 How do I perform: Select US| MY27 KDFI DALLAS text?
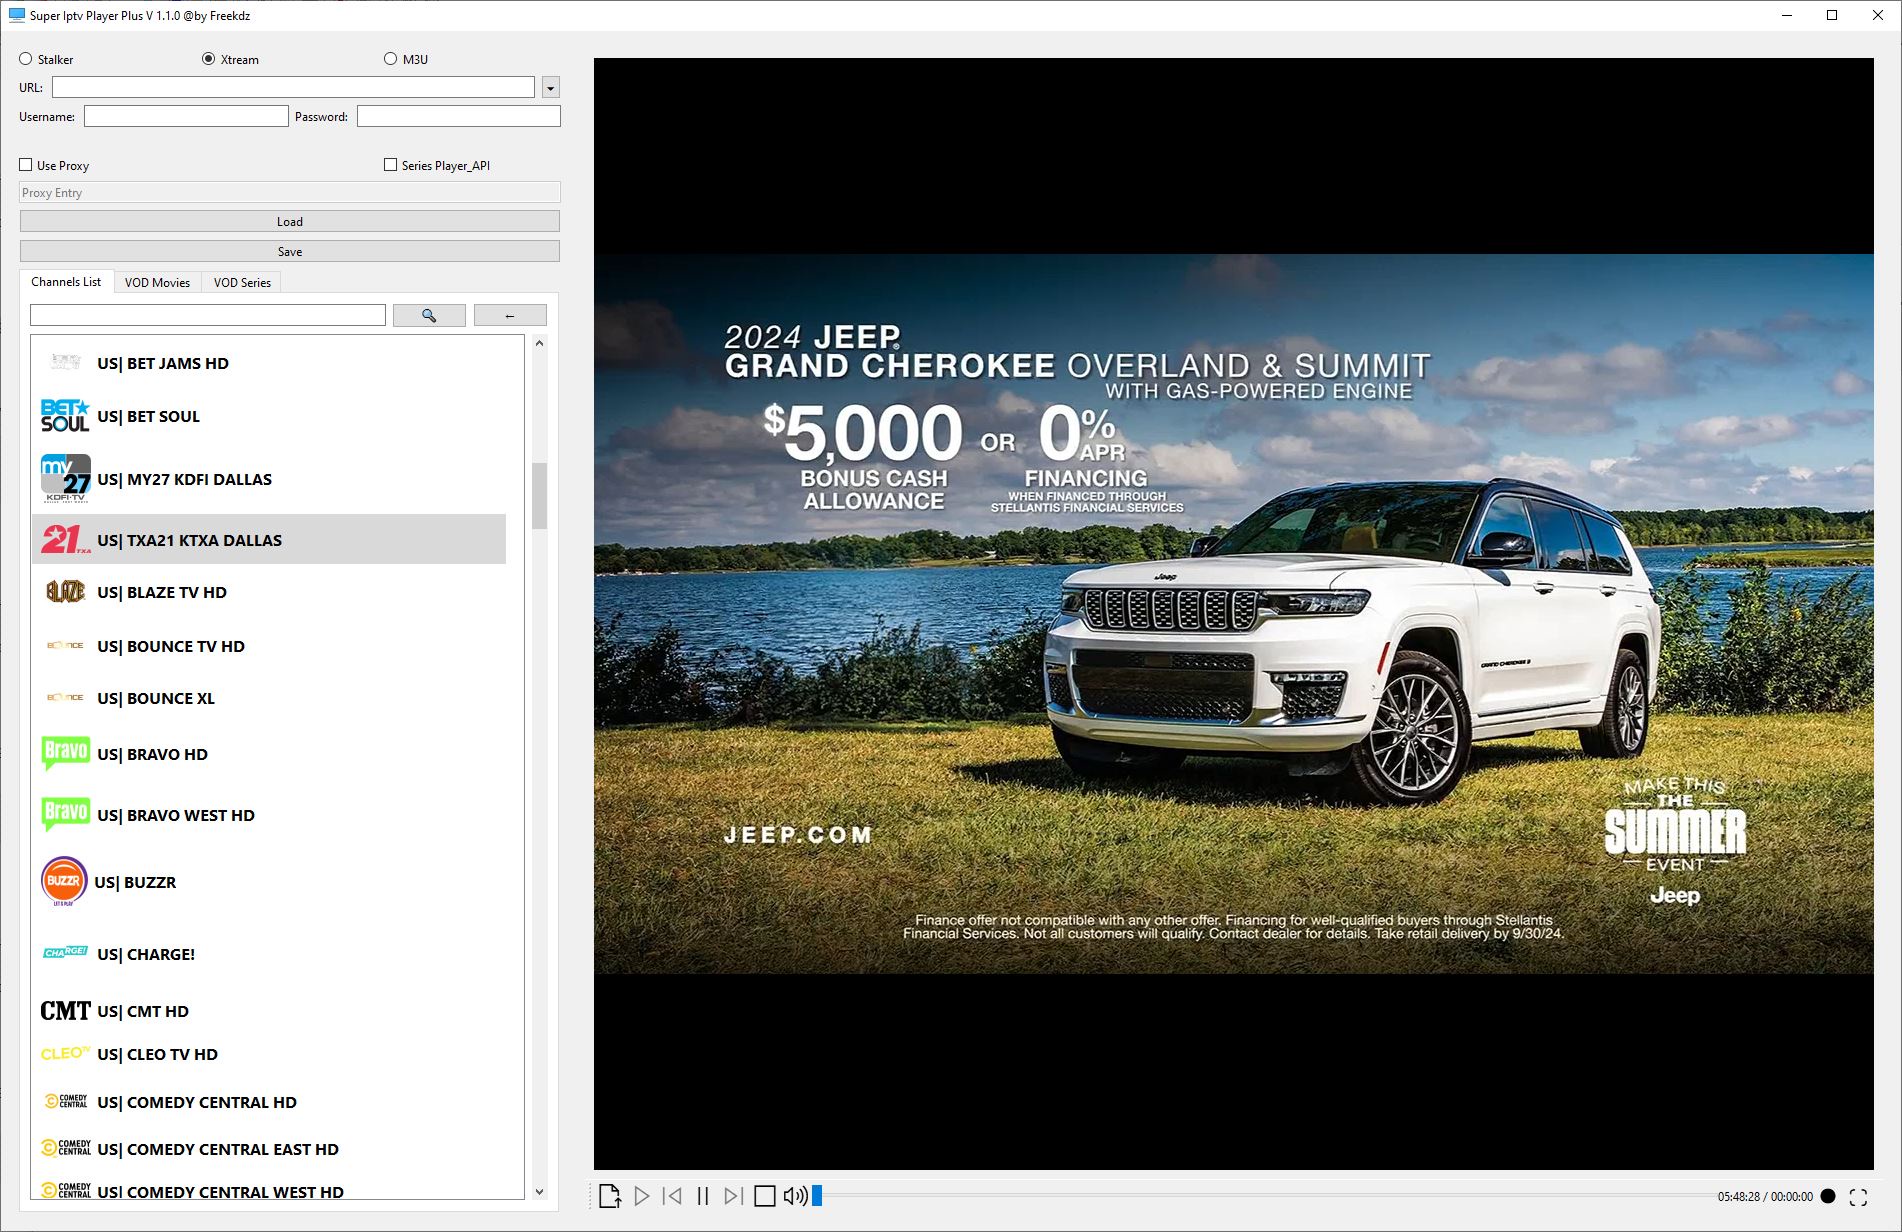[184, 479]
